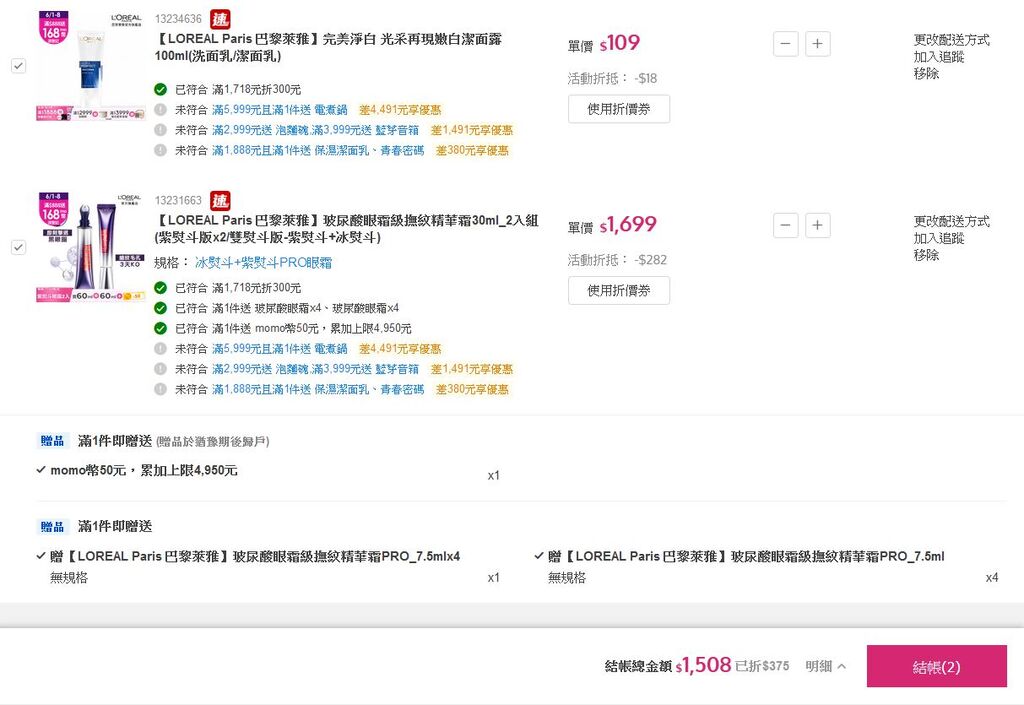Click grey status icon for eye cream's 泡麵碗 promotion

click(161, 369)
